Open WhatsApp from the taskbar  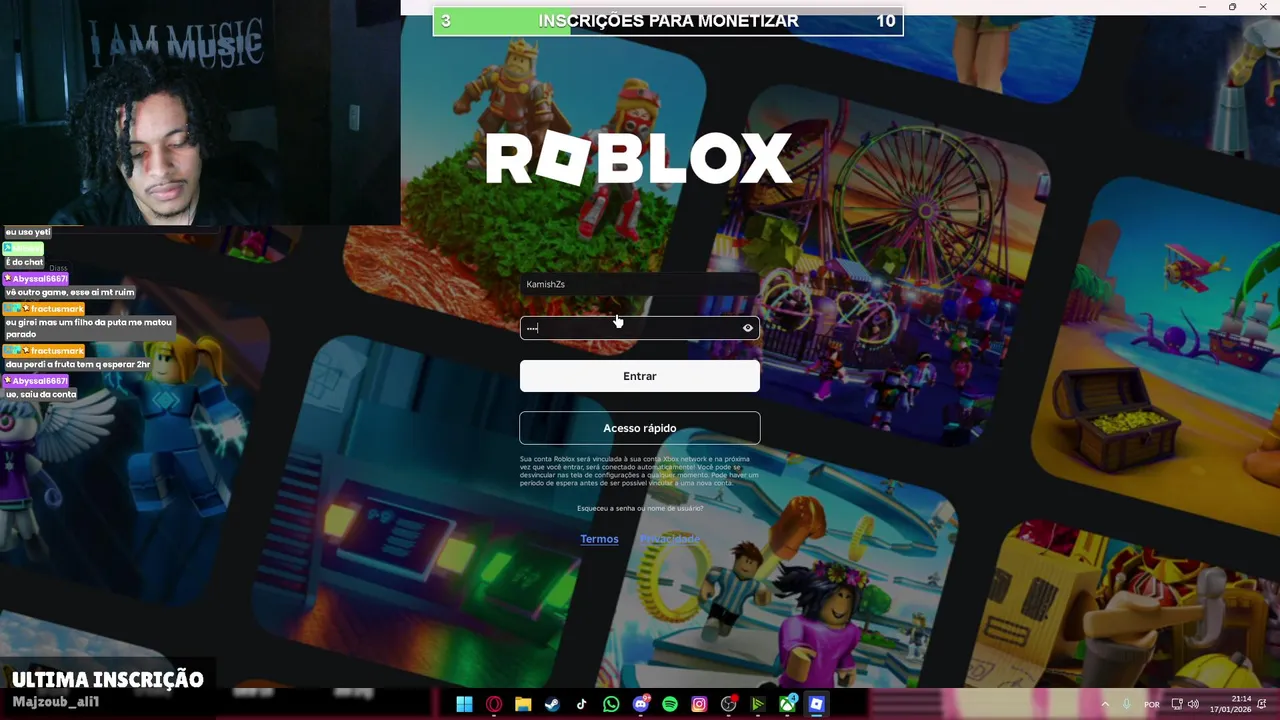point(611,704)
